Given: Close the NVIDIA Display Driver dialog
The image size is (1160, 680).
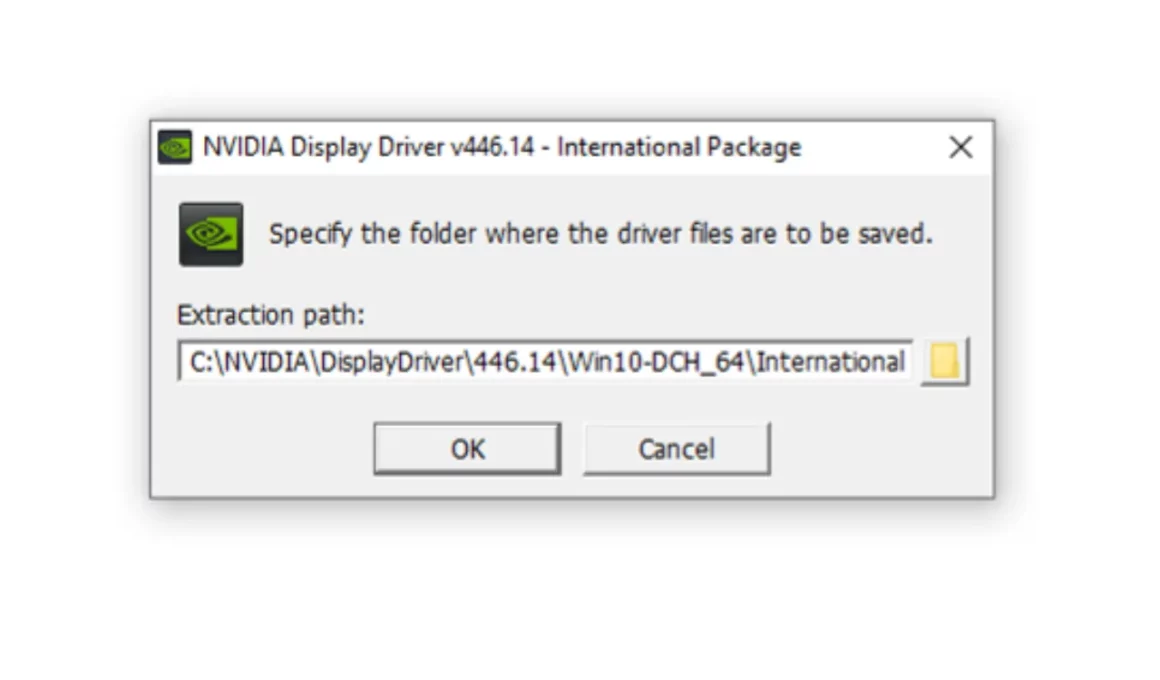Looking at the screenshot, I should [x=960, y=147].
